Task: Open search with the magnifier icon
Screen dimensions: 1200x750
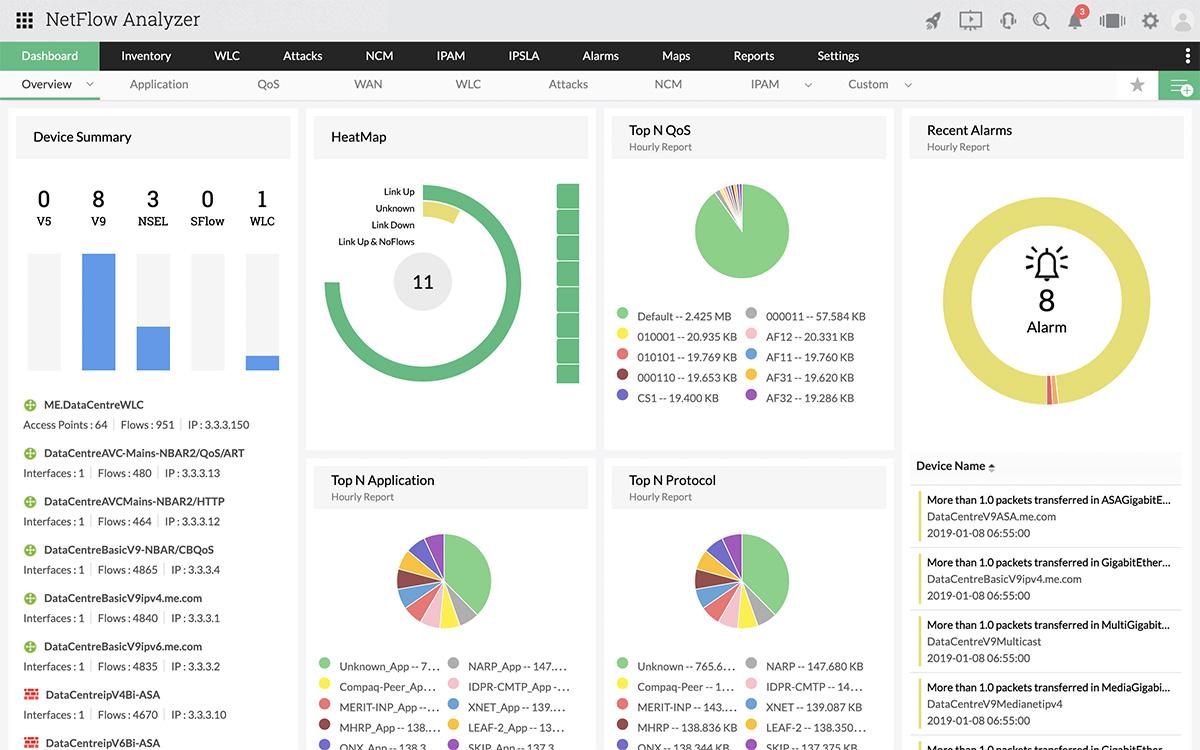Action: click(1041, 19)
